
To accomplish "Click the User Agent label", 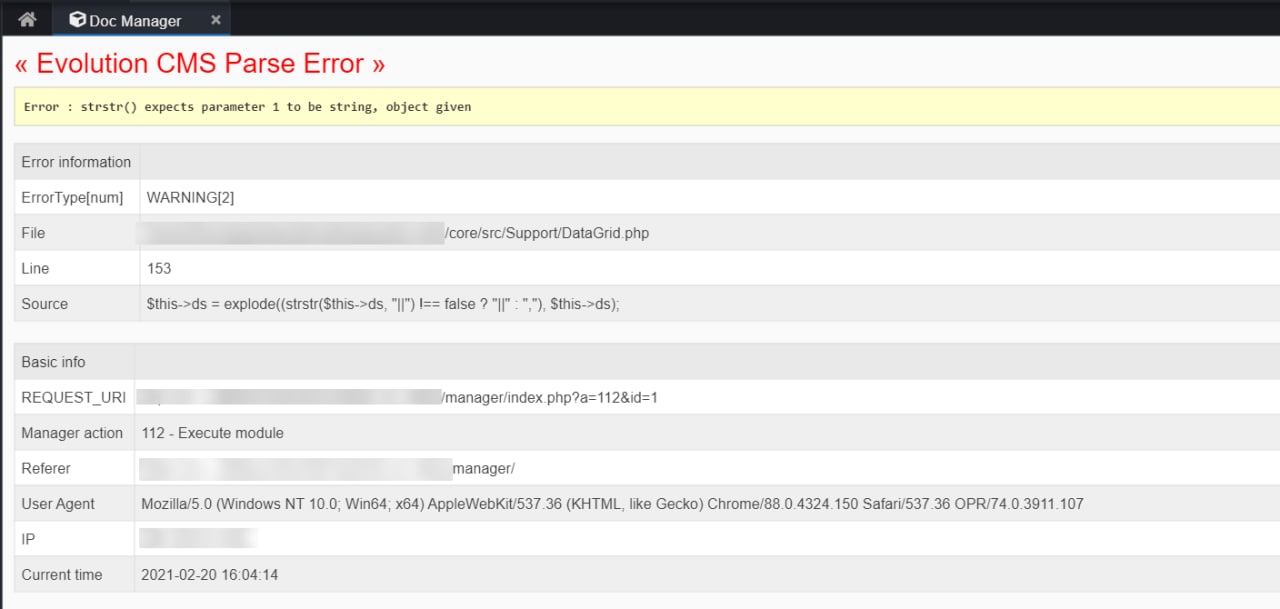I will pyautogui.click(x=58, y=504).
